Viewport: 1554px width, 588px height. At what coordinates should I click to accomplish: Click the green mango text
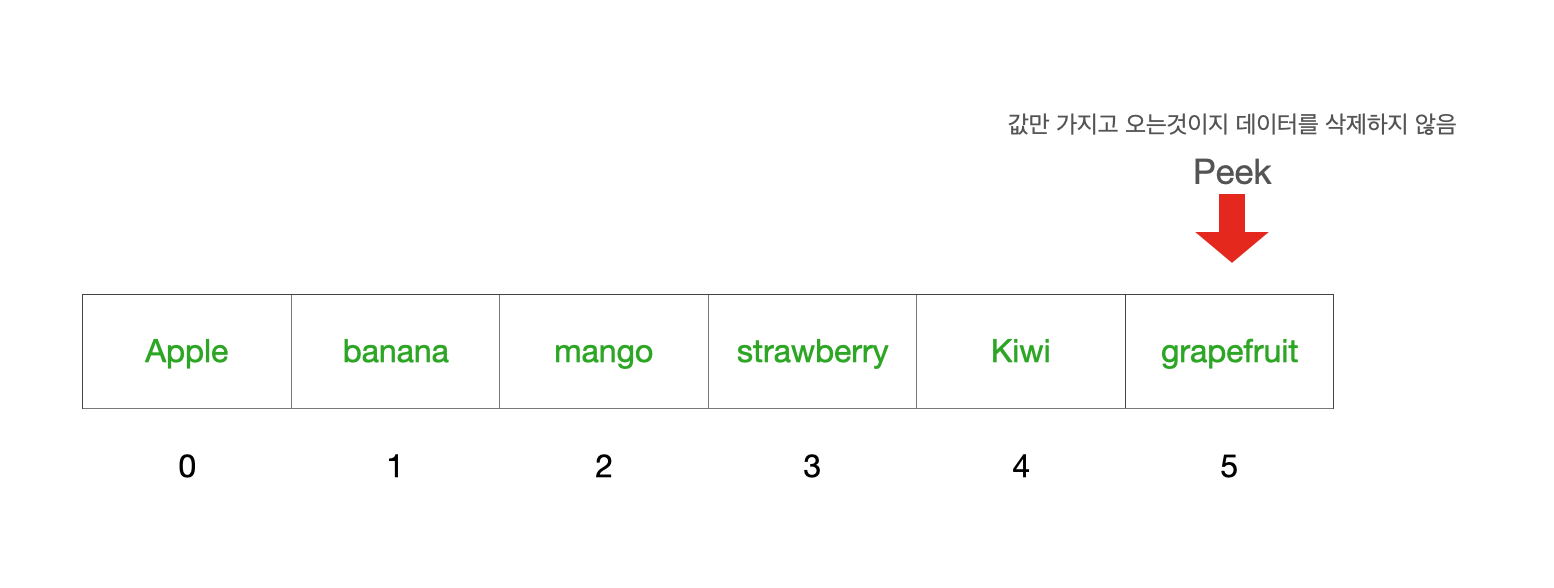[603, 353]
